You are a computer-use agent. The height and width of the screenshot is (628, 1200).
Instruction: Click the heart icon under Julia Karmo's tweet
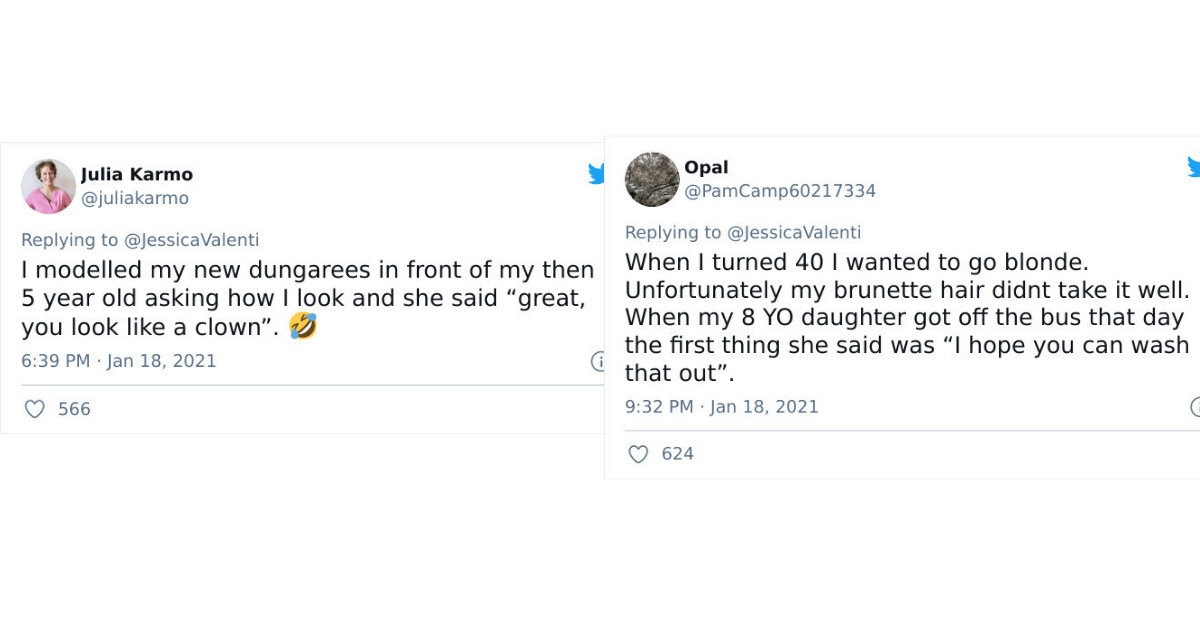click(x=34, y=409)
